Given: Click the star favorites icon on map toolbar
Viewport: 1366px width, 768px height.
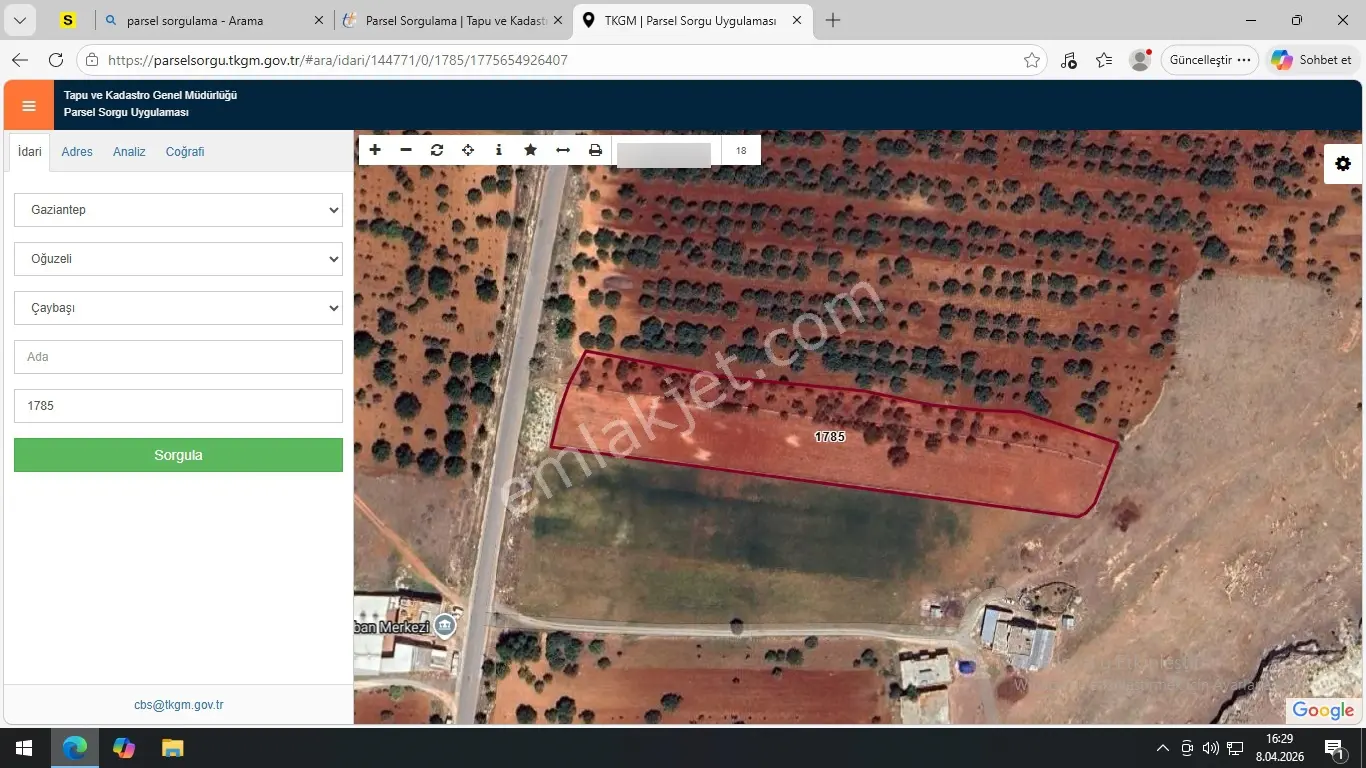Looking at the screenshot, I should click(x=531, y=150).
